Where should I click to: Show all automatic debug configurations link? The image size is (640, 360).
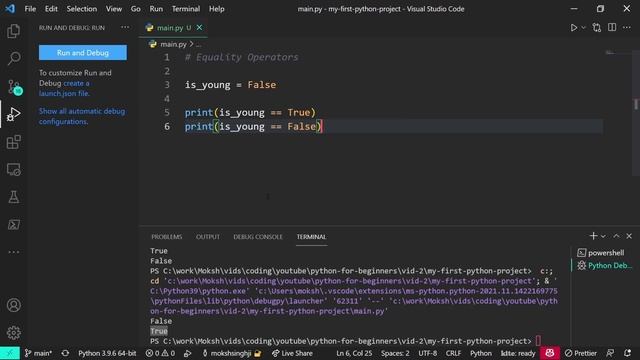click(x=82, y=116)
